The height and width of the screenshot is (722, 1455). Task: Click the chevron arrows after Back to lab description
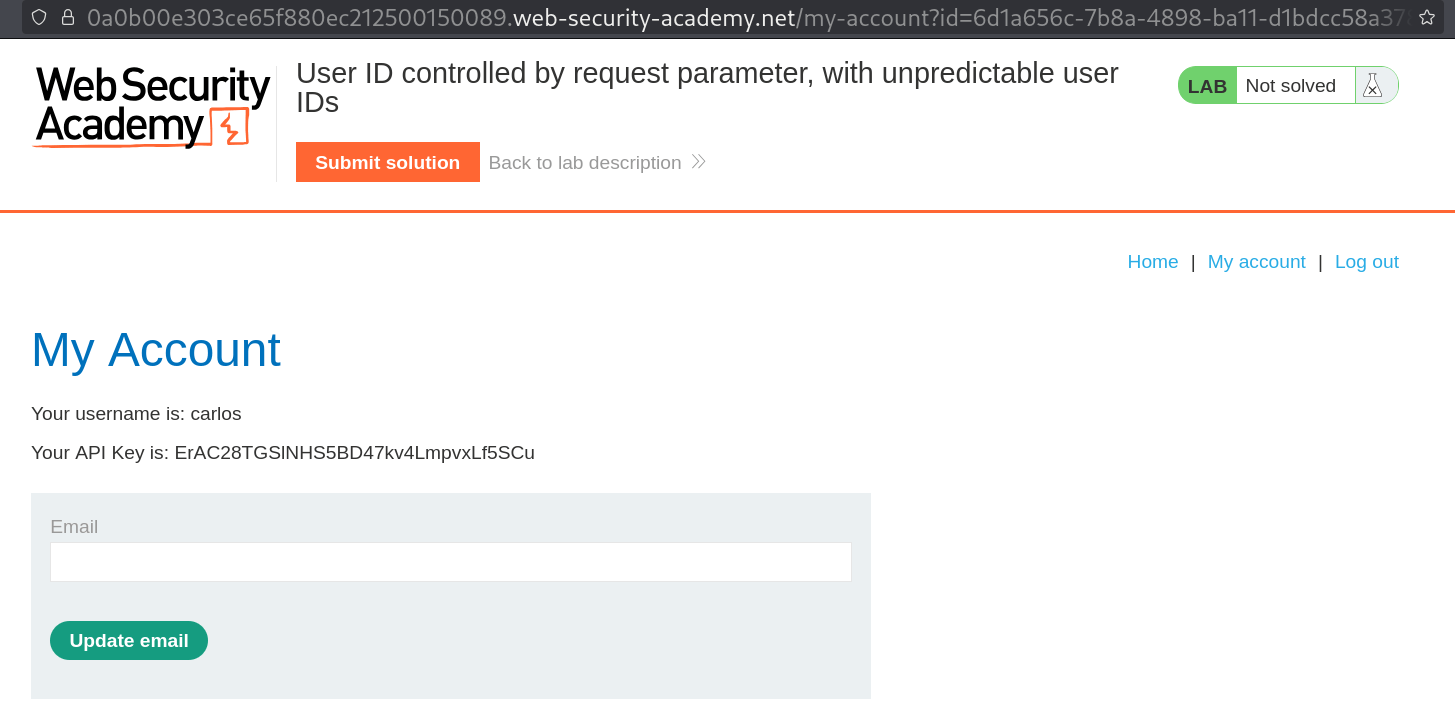[699, 161]
